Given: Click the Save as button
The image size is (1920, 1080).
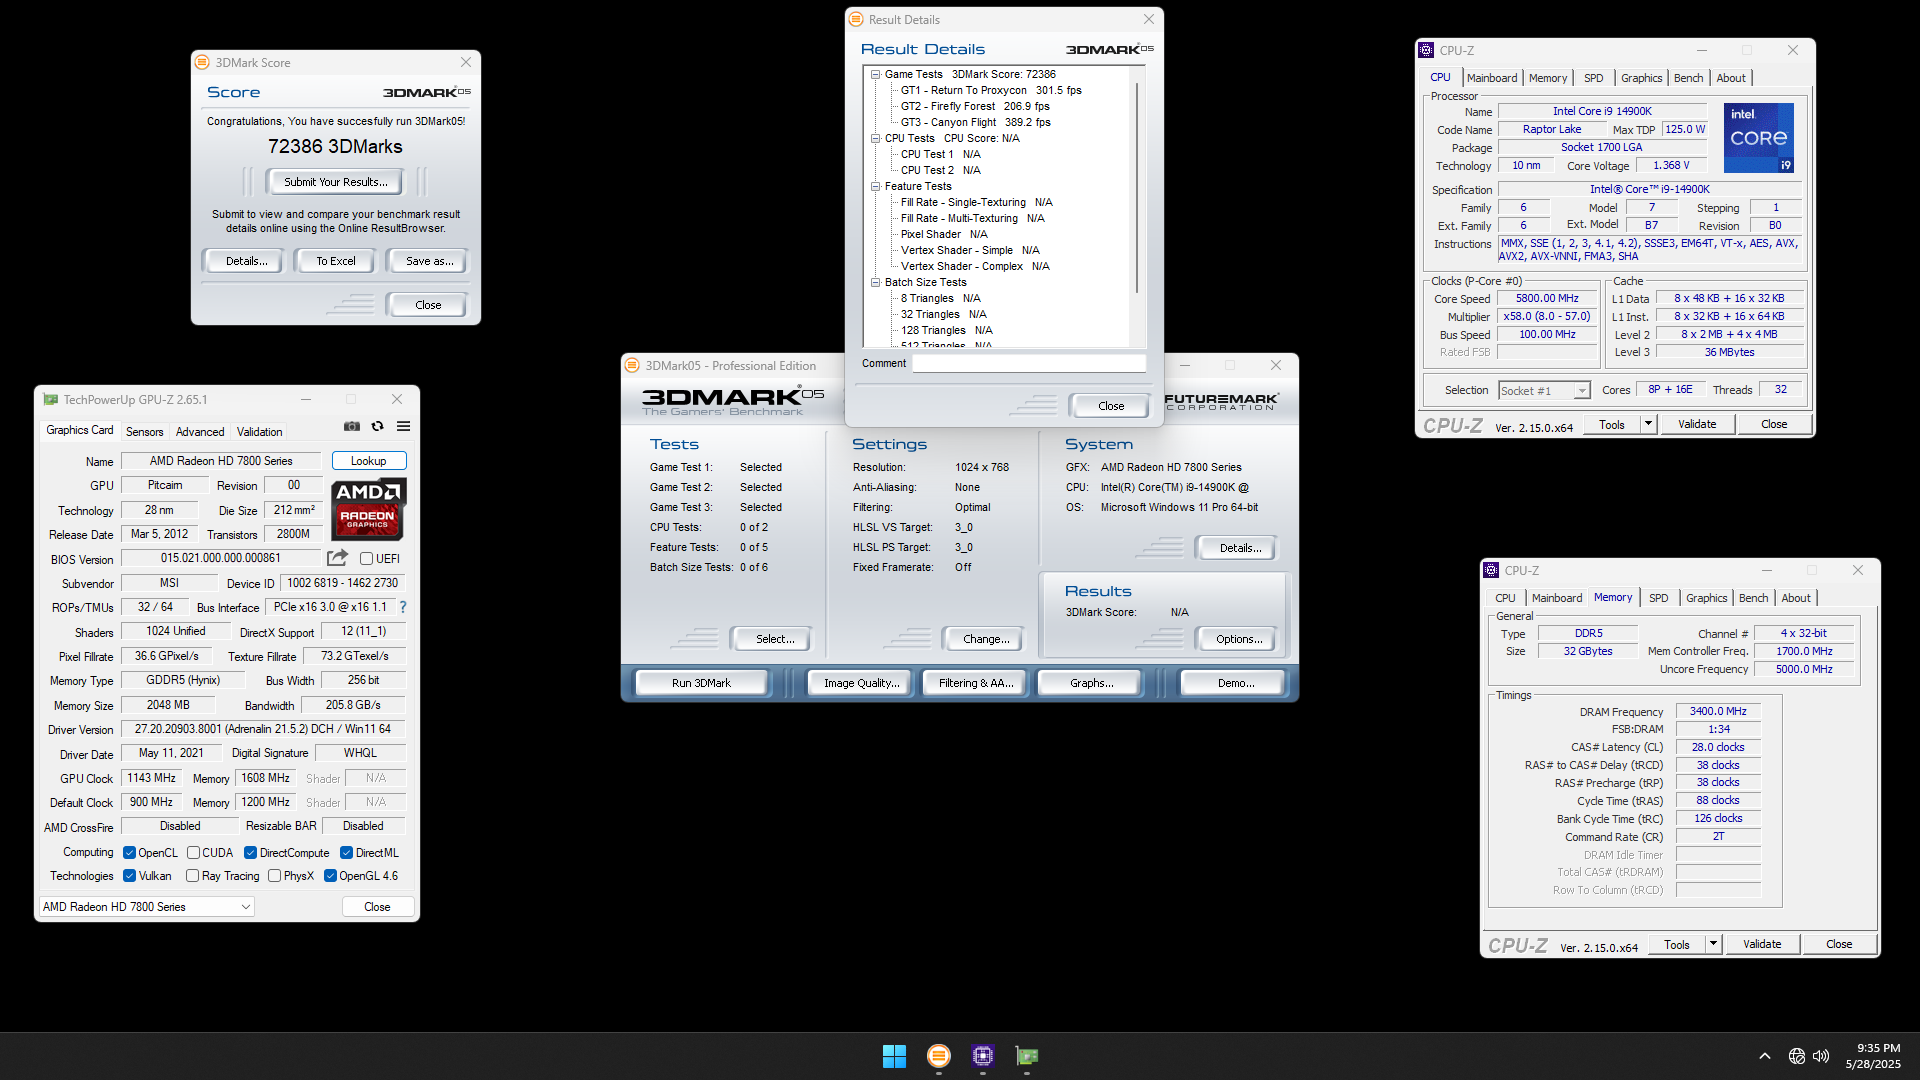Looking at the screenshot, I should 429,261.
